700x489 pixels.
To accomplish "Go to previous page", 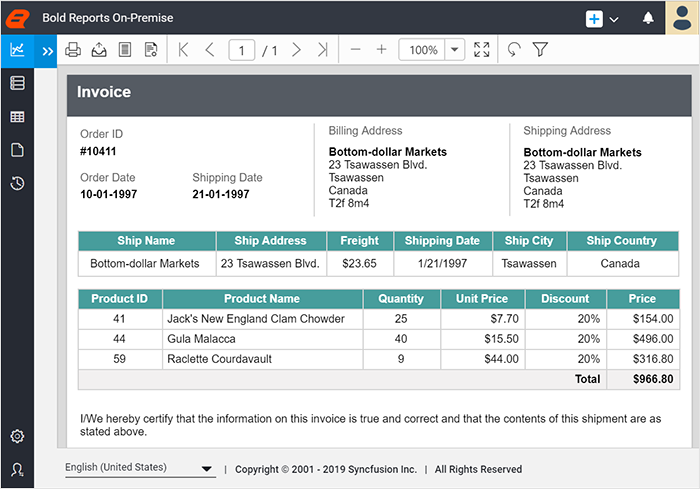I will 210,50.
